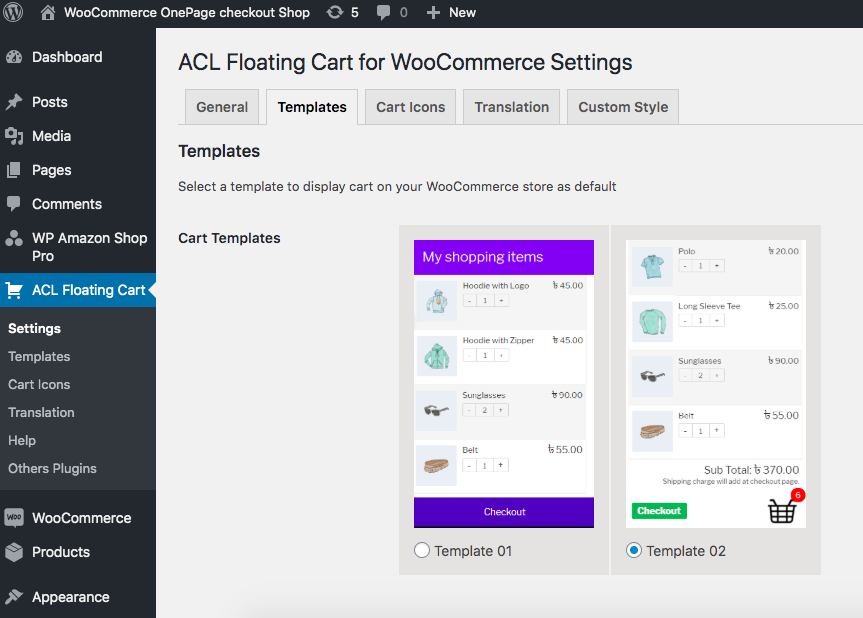Click minus stepper for Polo item
Viewport: 863px width, 618px height.
(x=685, y=266)
